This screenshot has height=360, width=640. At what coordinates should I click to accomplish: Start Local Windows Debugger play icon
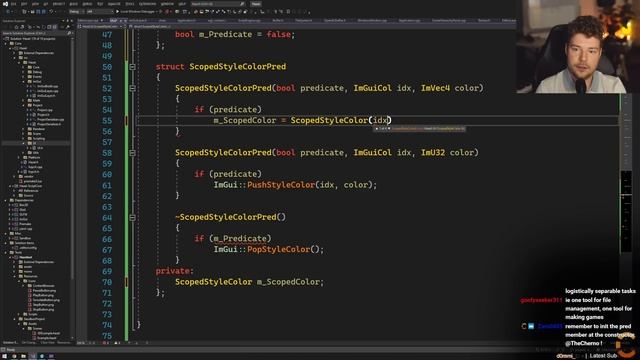(118, 11)
